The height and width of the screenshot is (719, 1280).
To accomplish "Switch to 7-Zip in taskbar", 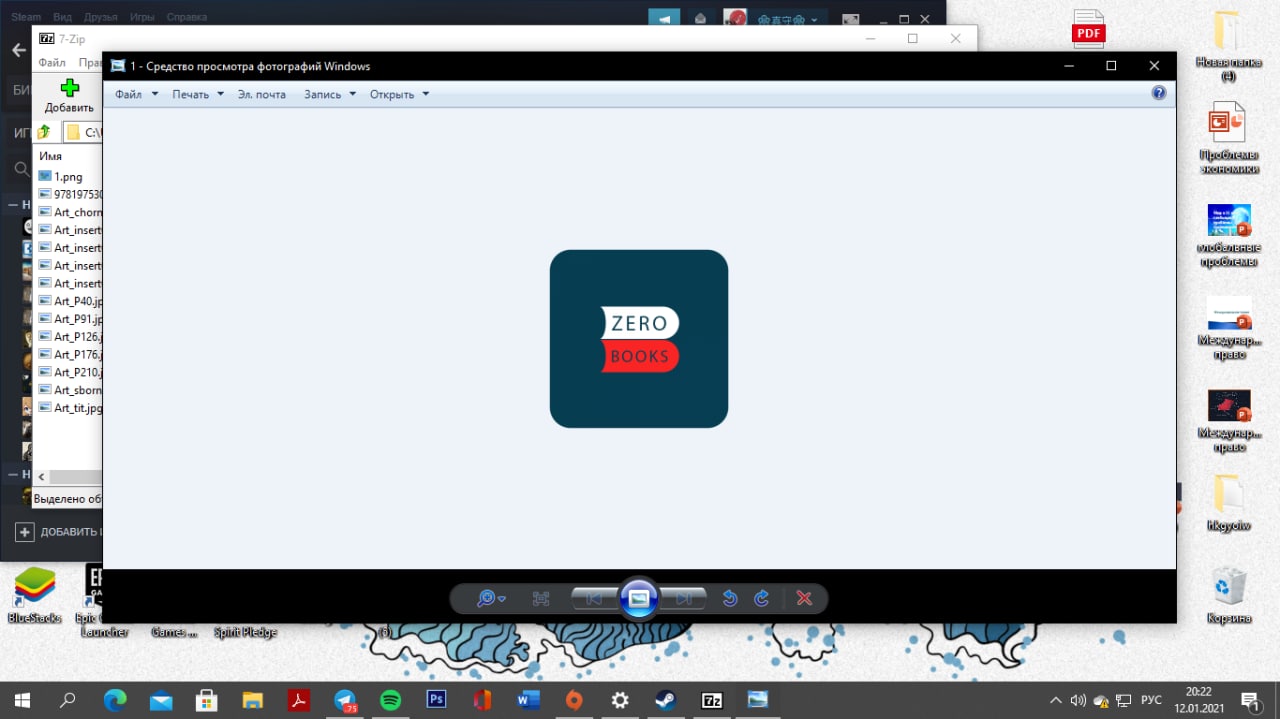I will pyautogui.click(x=712, y=700).
